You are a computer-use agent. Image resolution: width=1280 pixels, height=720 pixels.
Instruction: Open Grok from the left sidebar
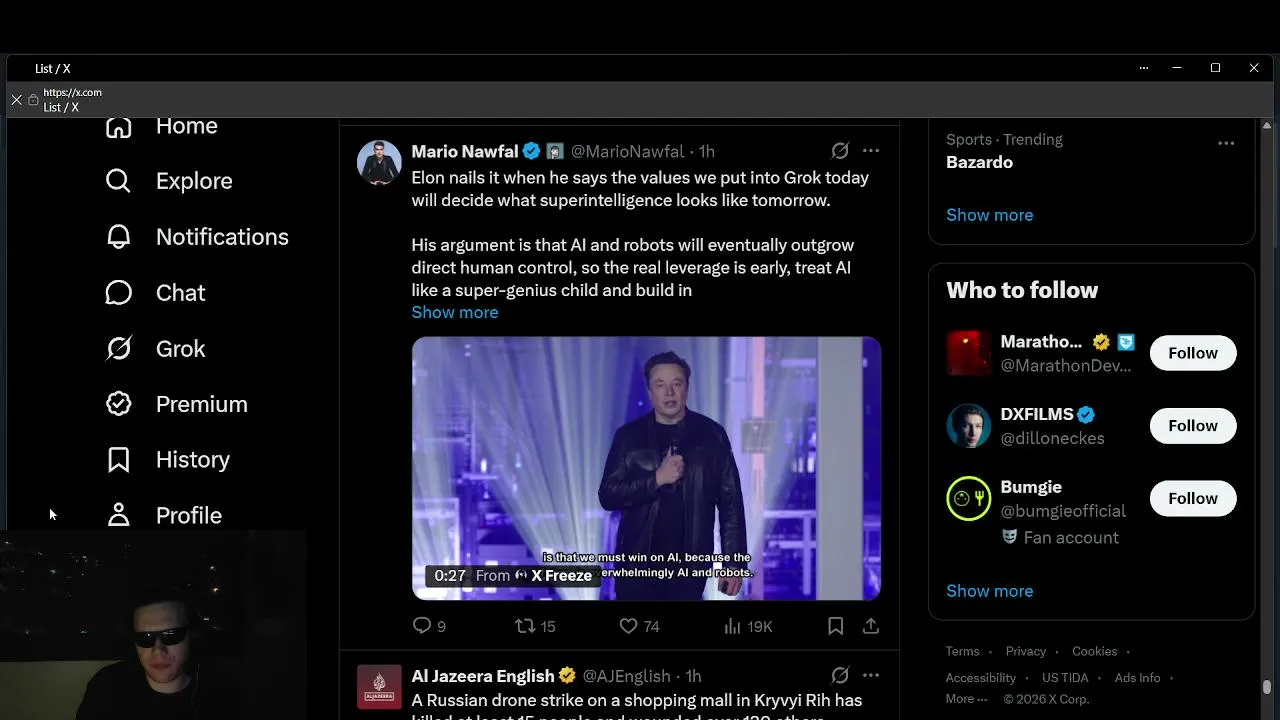[155, 349]
